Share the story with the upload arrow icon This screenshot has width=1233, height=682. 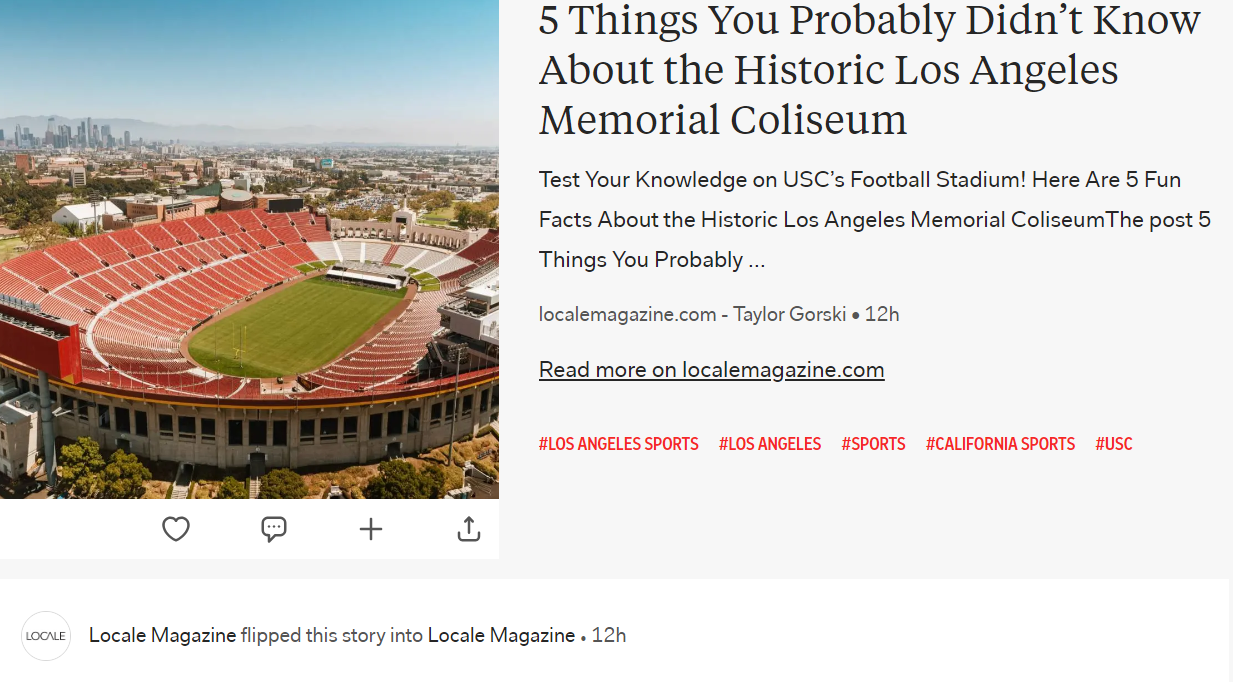point(469,529)
